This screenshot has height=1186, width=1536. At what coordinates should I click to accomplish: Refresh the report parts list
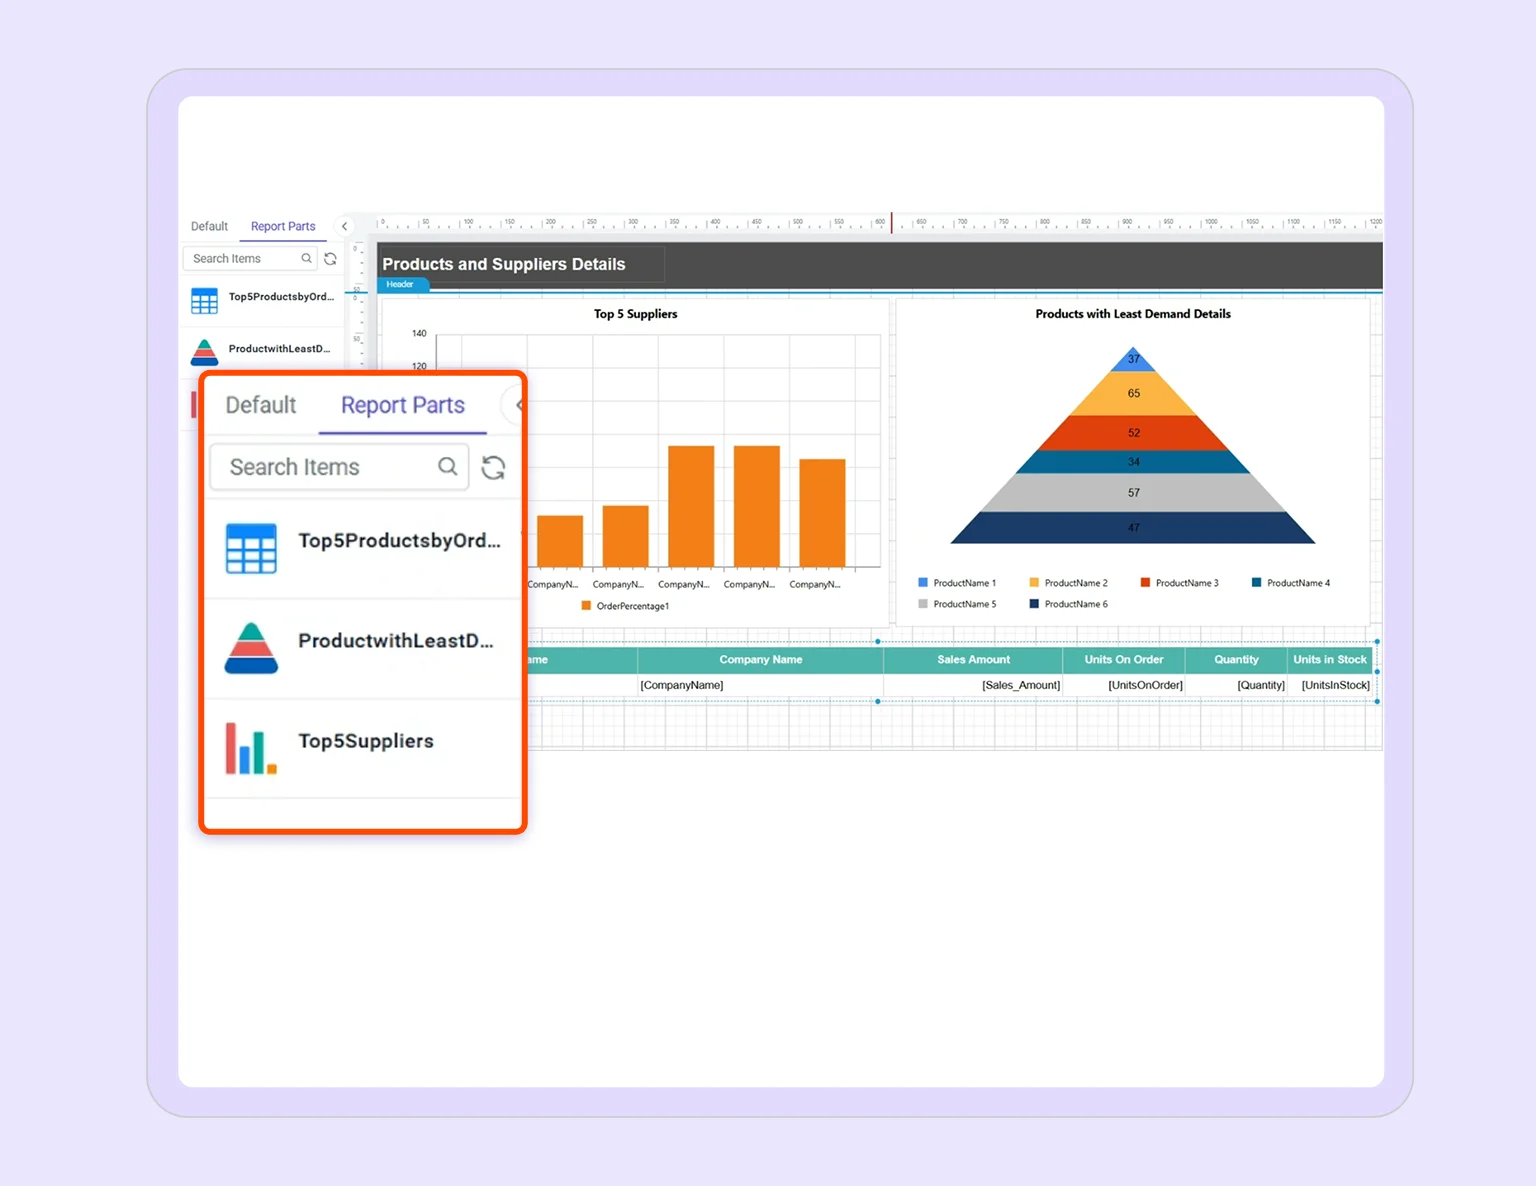click(493, 466)
